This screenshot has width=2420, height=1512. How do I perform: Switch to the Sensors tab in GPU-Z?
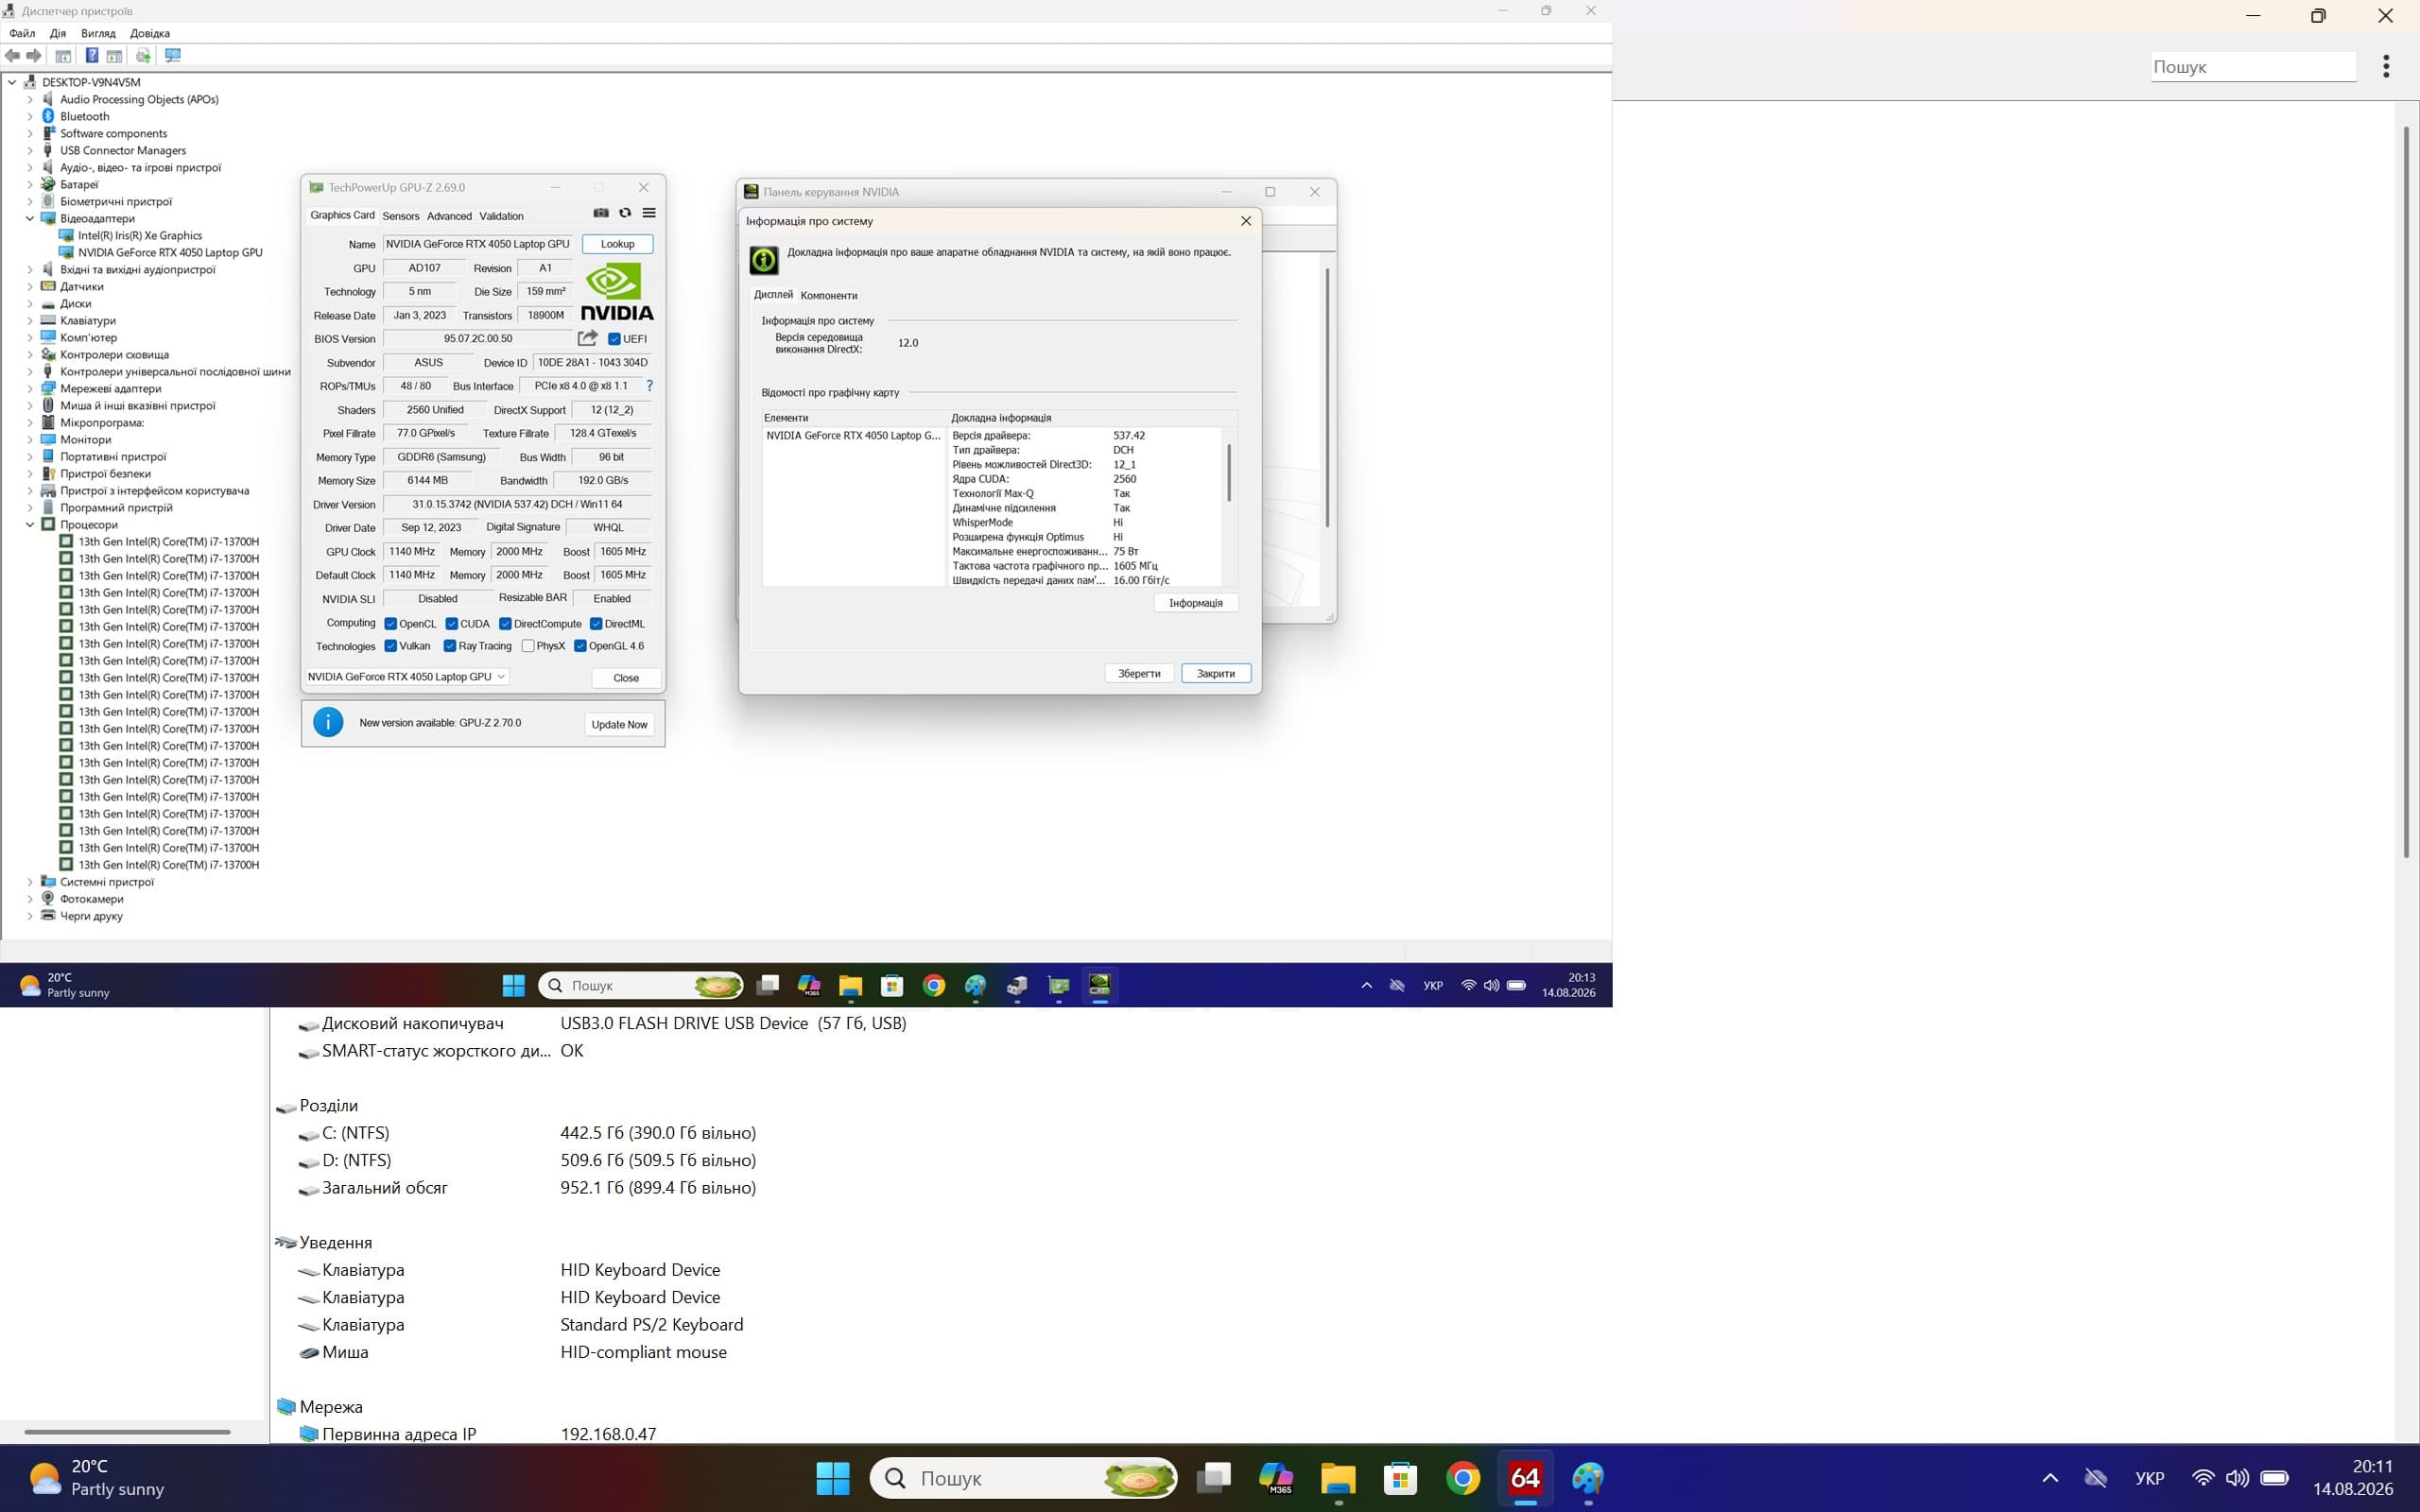[400, 216]
